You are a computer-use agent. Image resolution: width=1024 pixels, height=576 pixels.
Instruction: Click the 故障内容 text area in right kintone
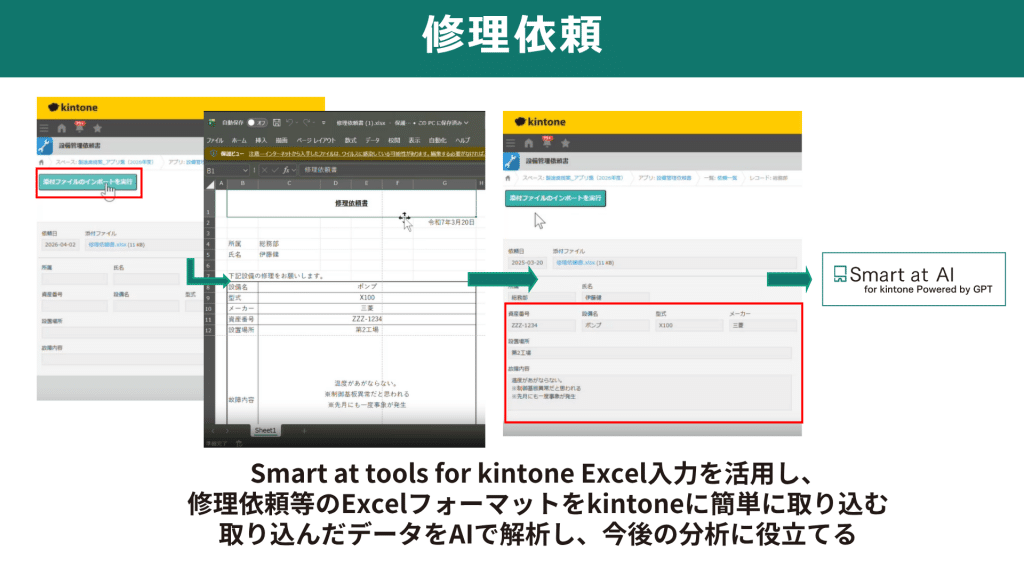[650, 392]
